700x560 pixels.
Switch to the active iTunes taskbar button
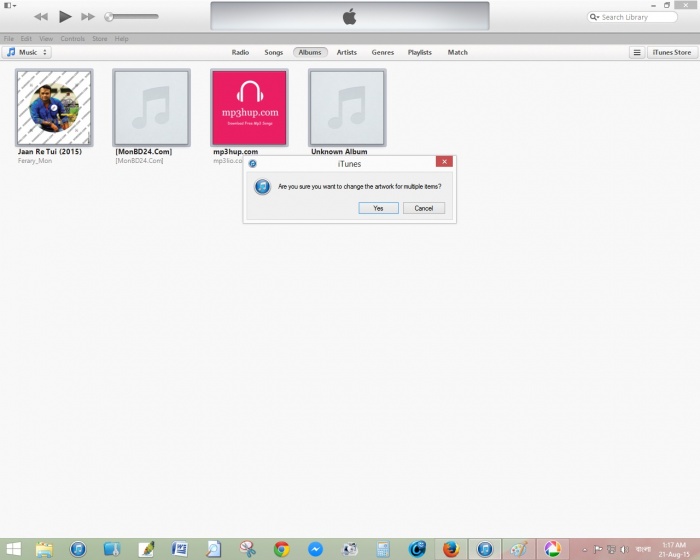click(485, 549)
